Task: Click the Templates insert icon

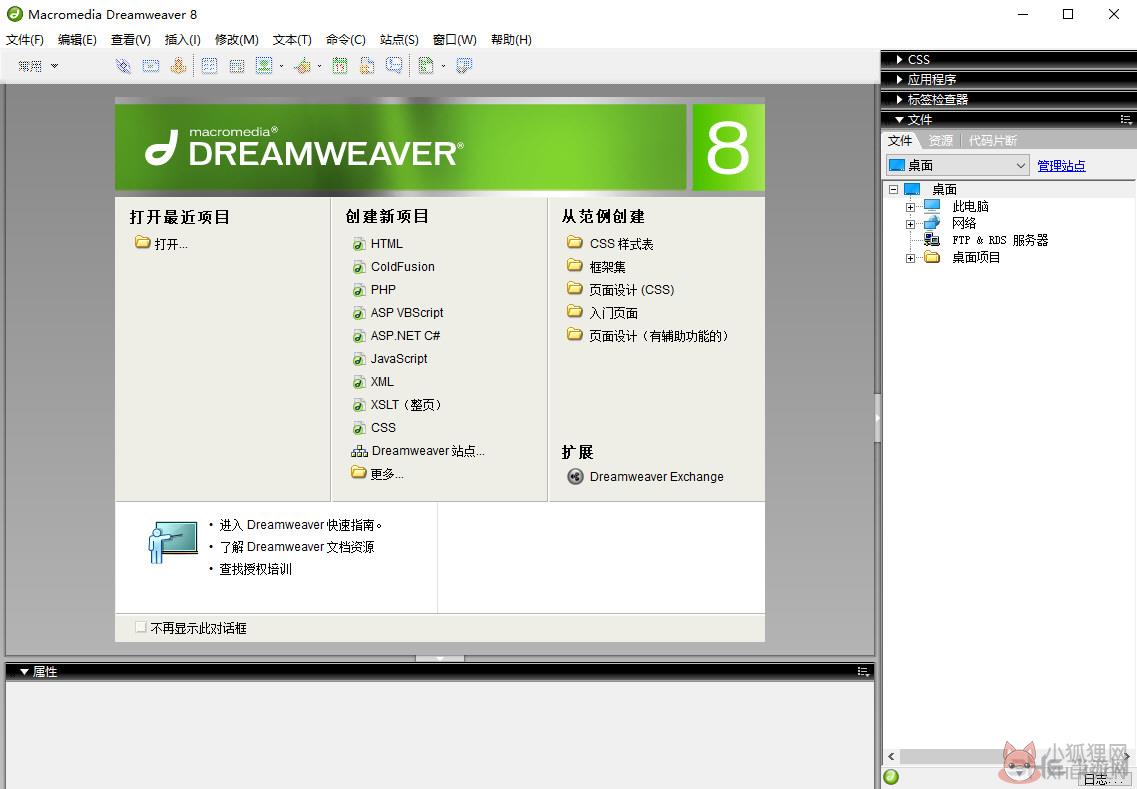Action: [x=426, y=66]
